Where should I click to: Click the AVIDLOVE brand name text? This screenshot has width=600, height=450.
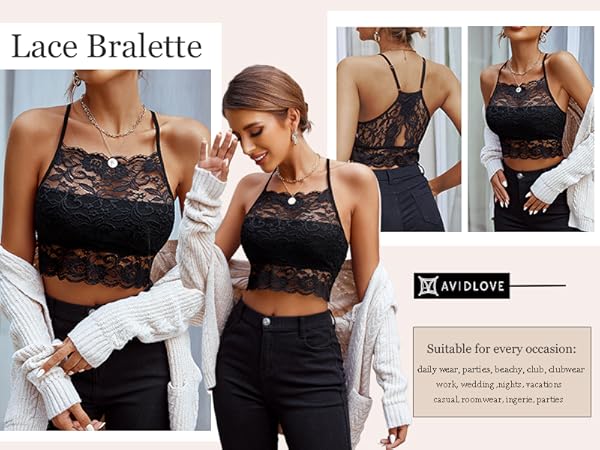pyautogui.click(x=473, y=286)
